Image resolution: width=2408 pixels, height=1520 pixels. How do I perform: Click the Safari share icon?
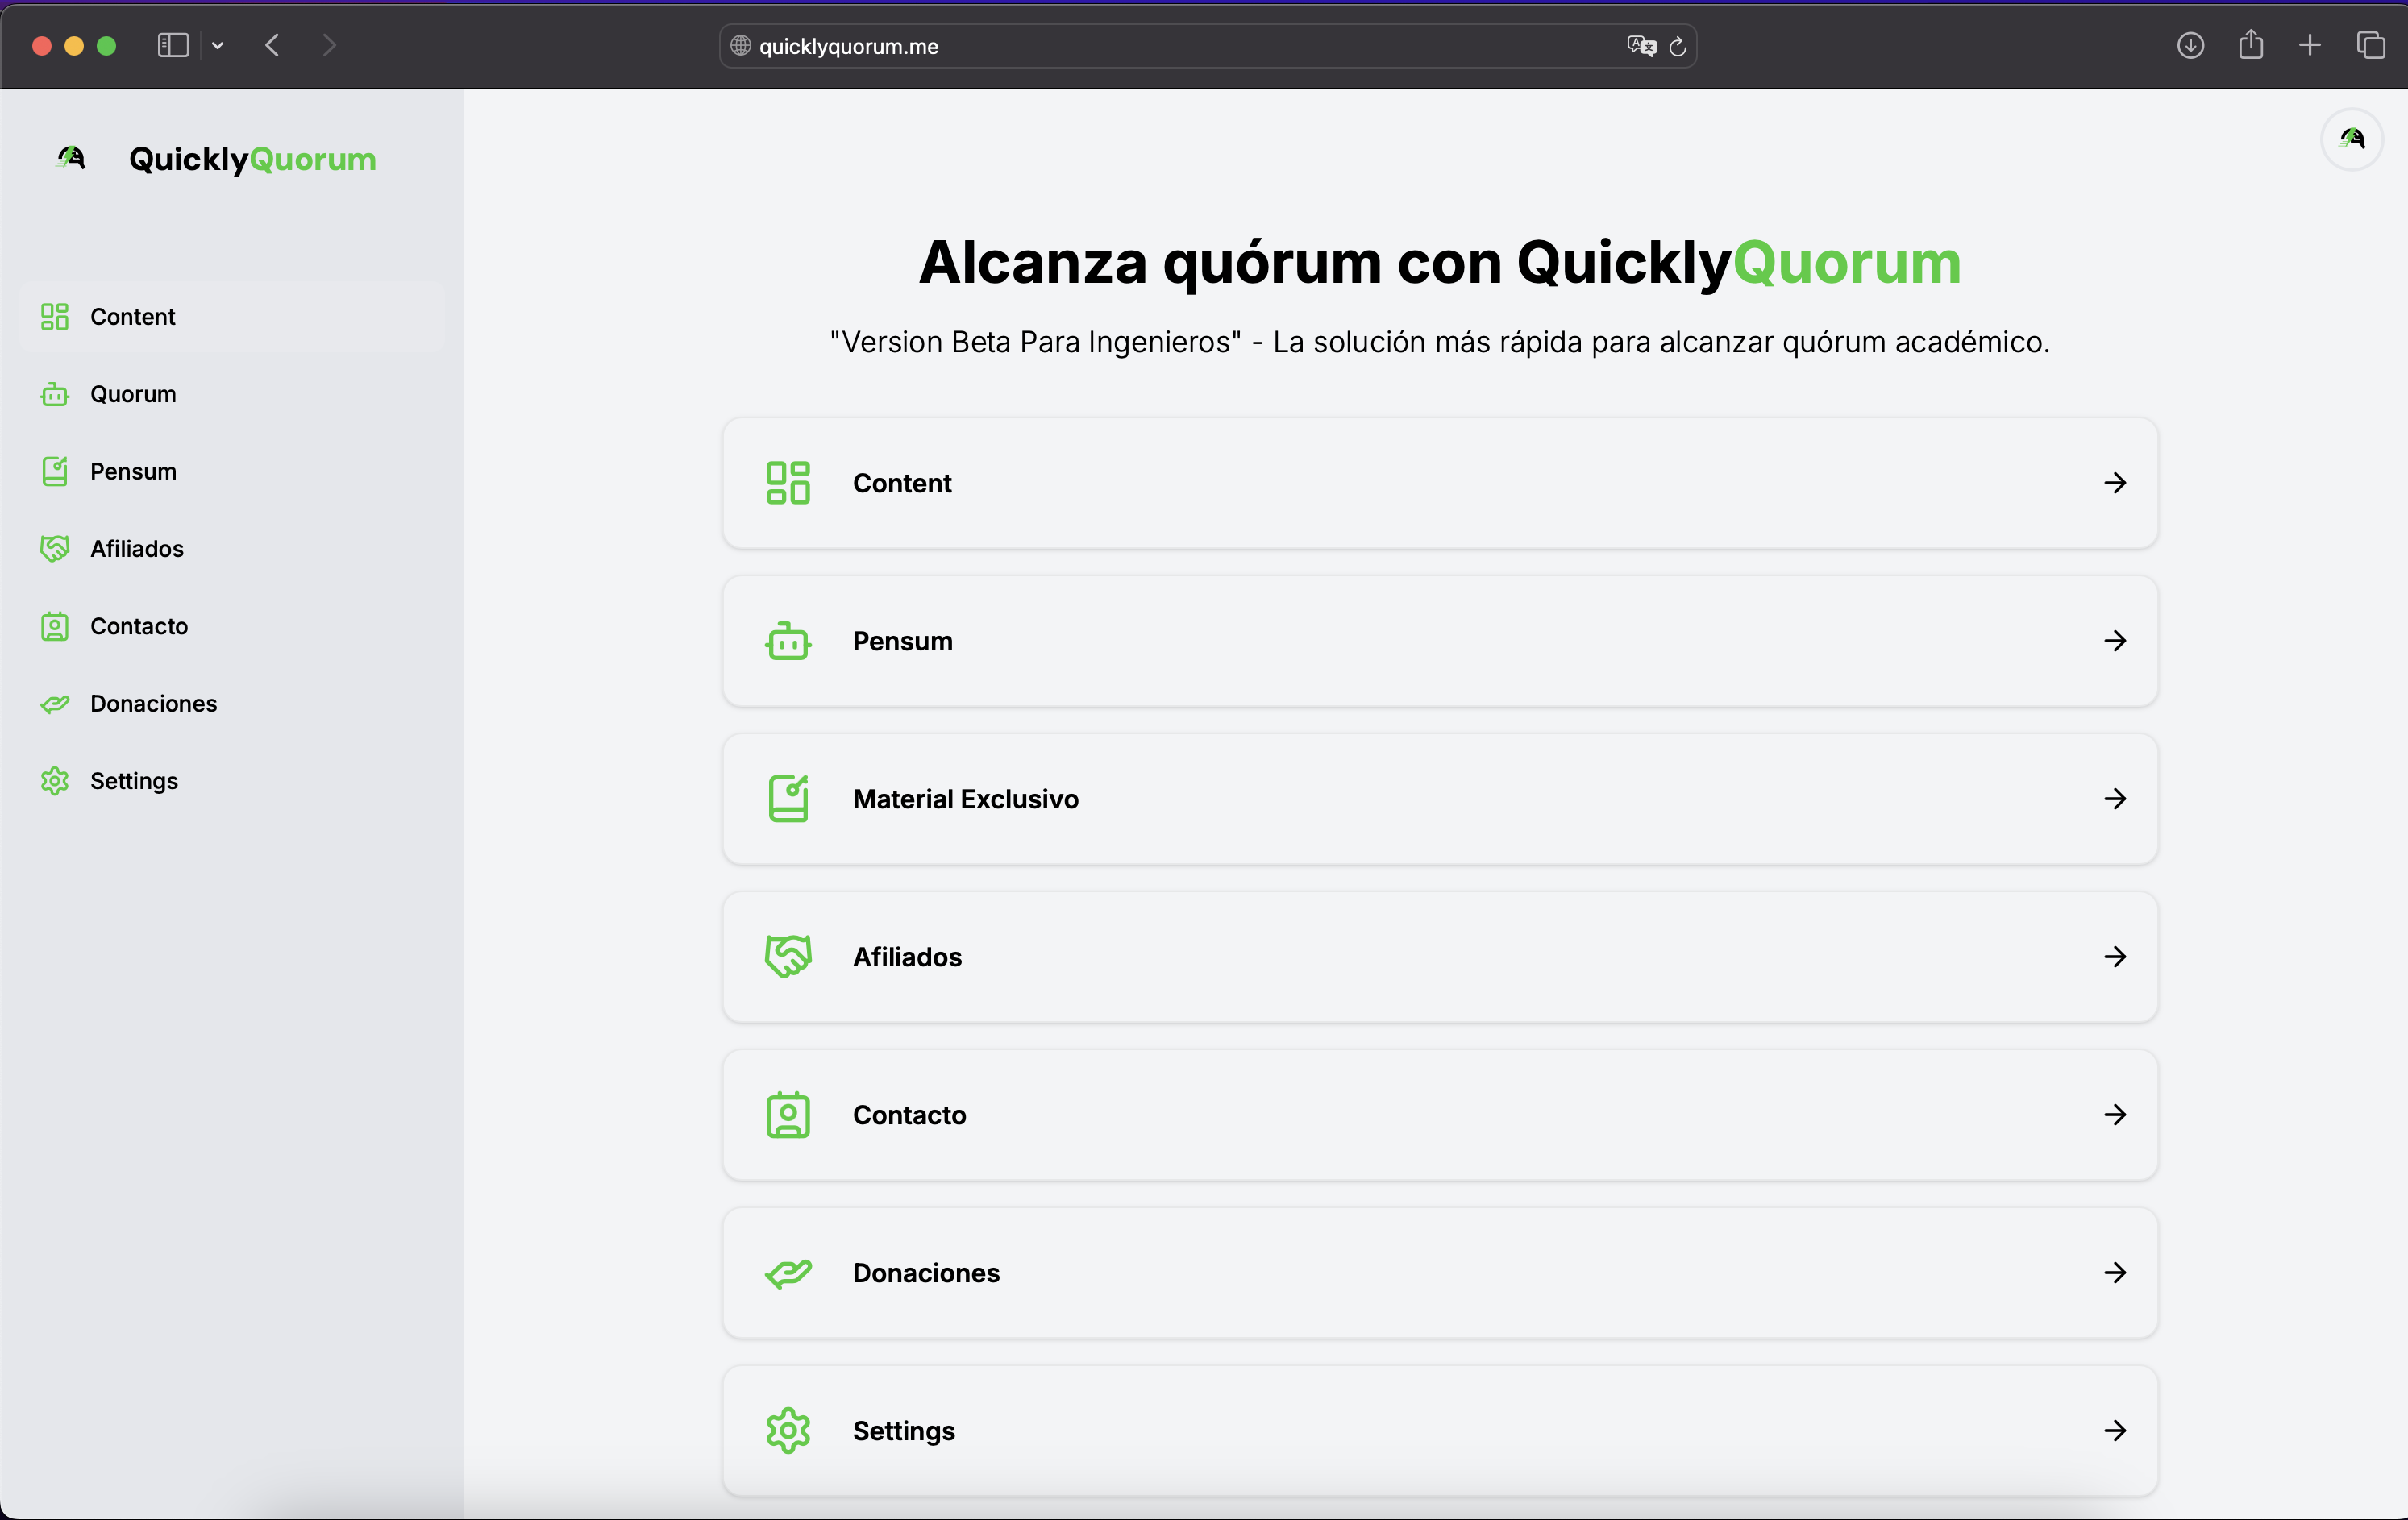2250,45
